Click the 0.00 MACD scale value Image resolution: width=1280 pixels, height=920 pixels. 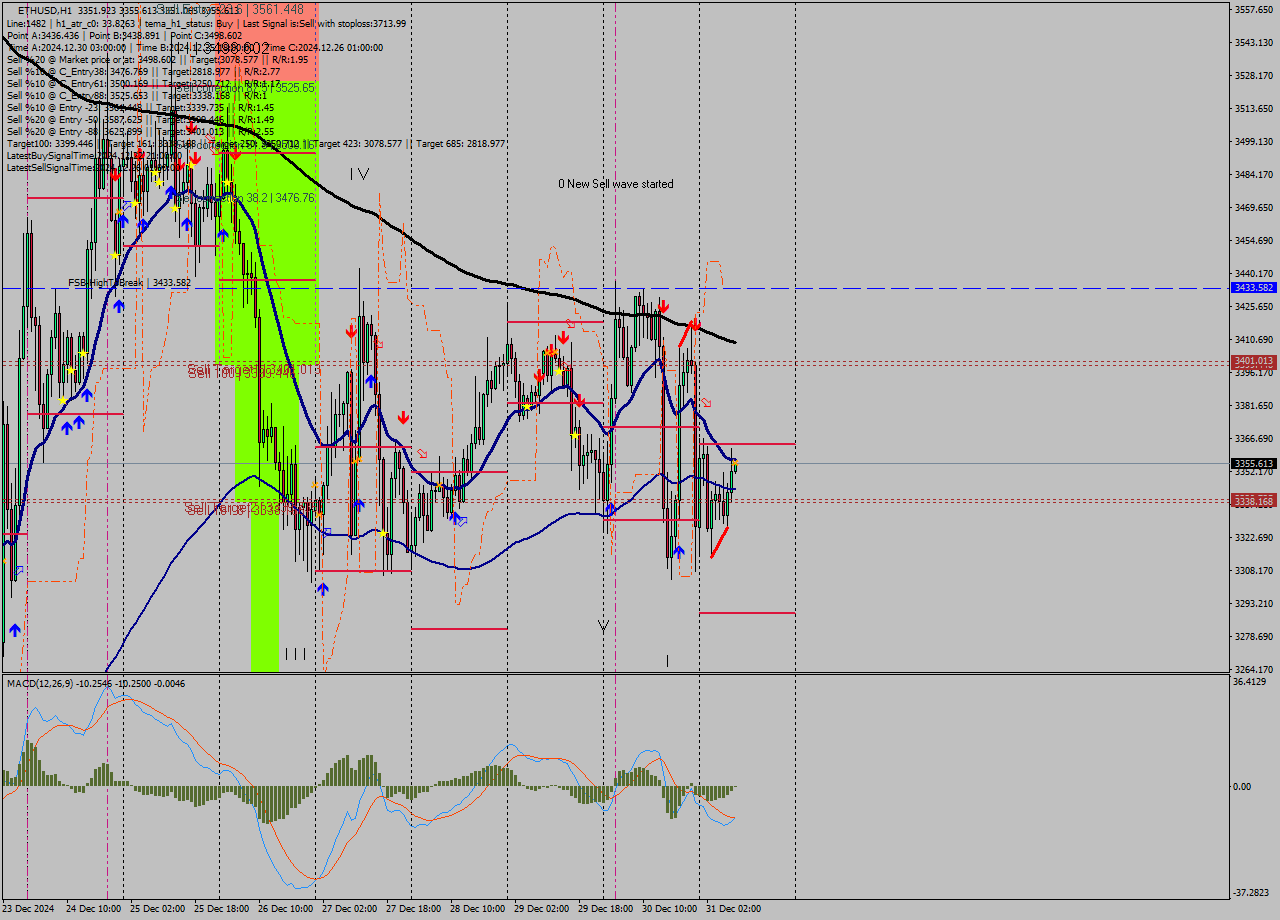1243,786
